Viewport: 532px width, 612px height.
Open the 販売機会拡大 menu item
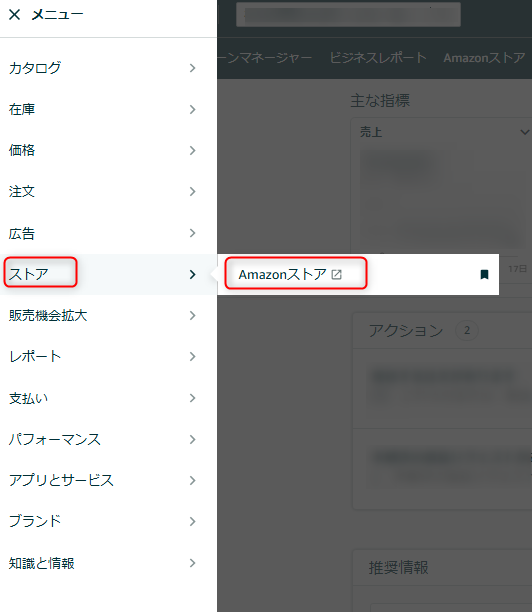[109, 316]
